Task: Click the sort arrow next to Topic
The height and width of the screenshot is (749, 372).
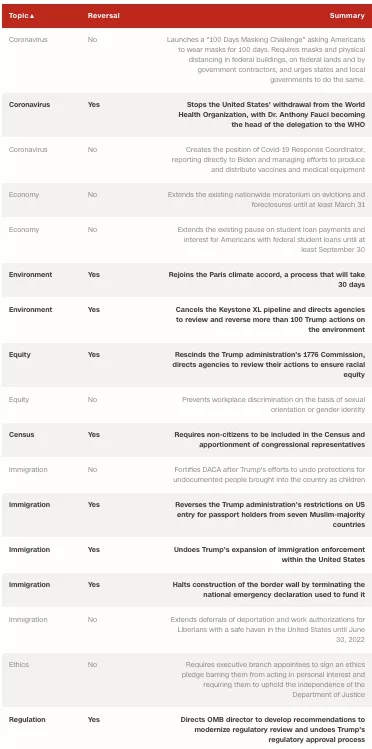Action: click(32, 16)
